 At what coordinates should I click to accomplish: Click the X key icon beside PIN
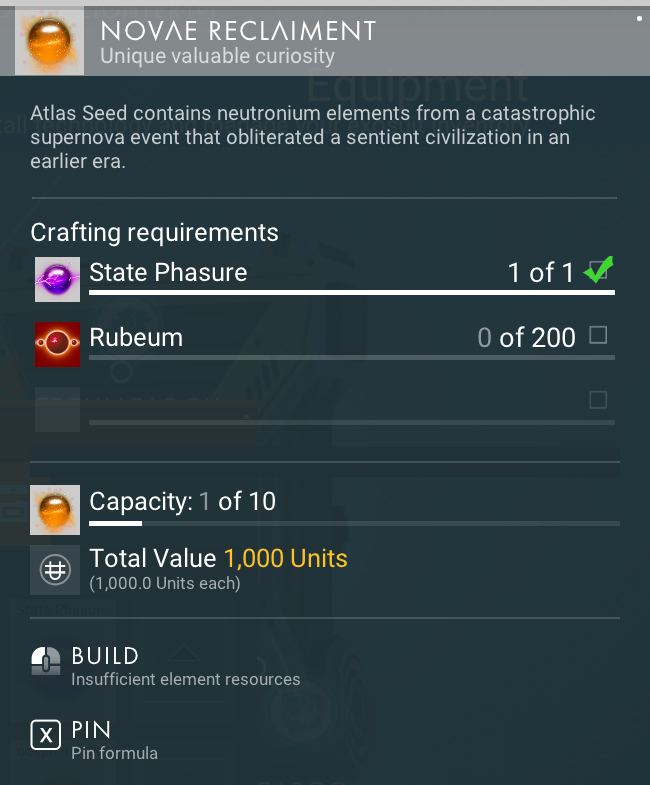click(x=46, y=734)
